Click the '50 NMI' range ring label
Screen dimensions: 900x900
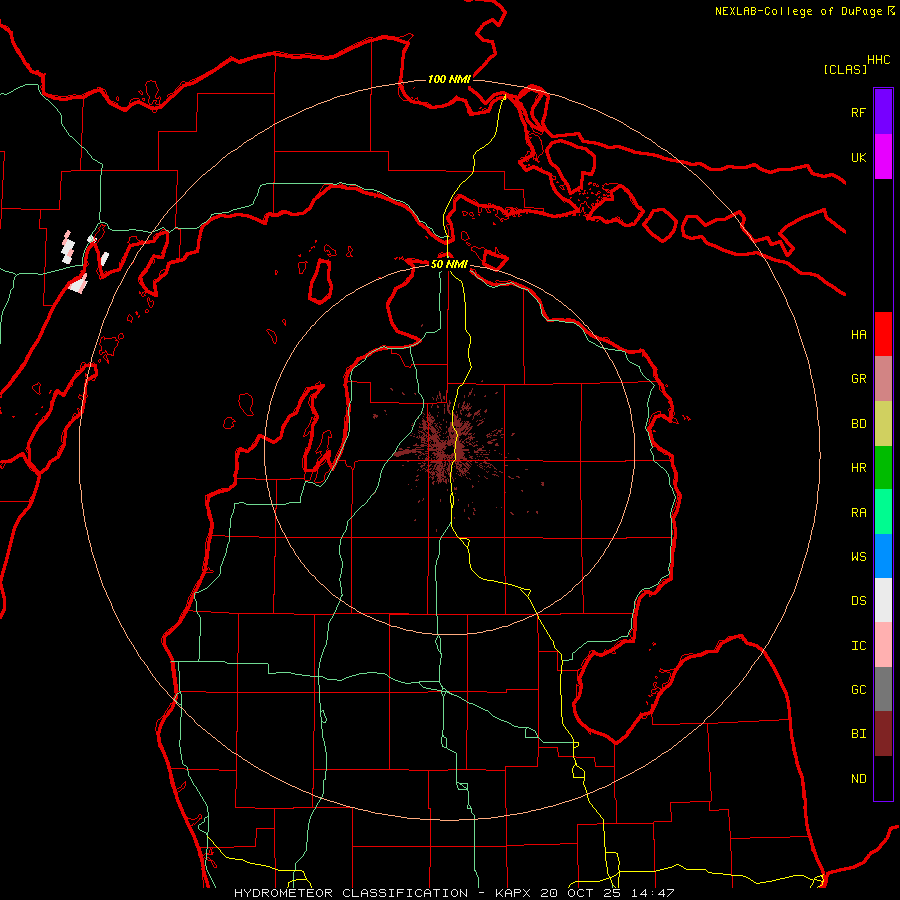pos(449,264)
